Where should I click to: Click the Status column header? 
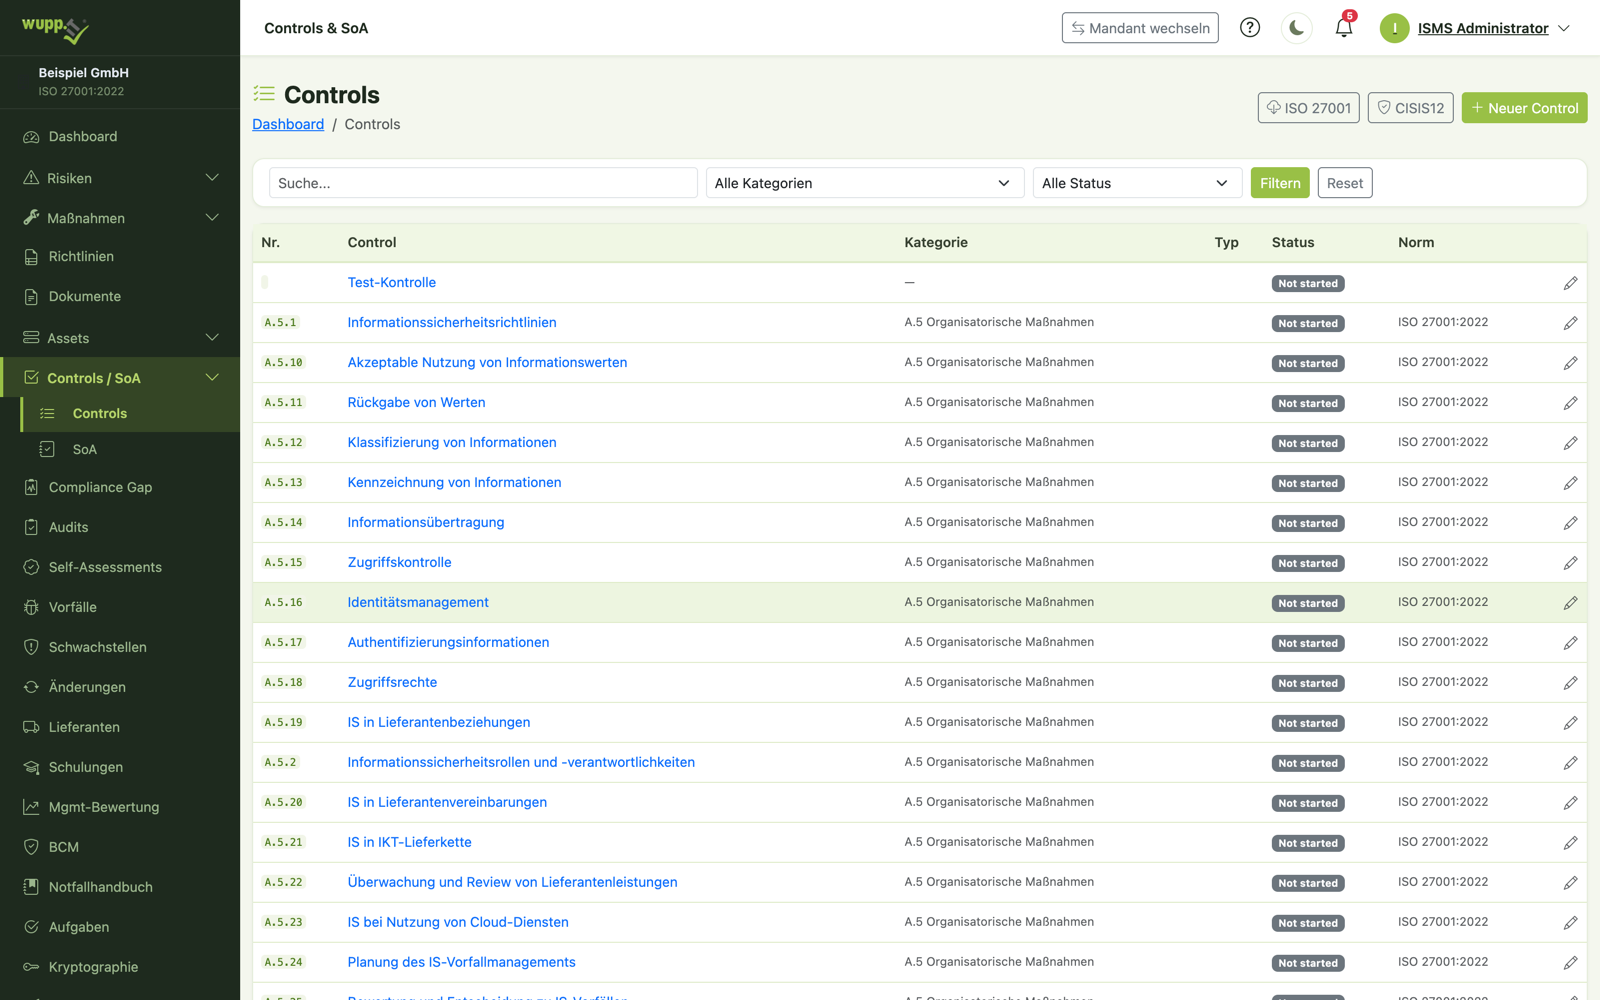[x=1293, y=242]
